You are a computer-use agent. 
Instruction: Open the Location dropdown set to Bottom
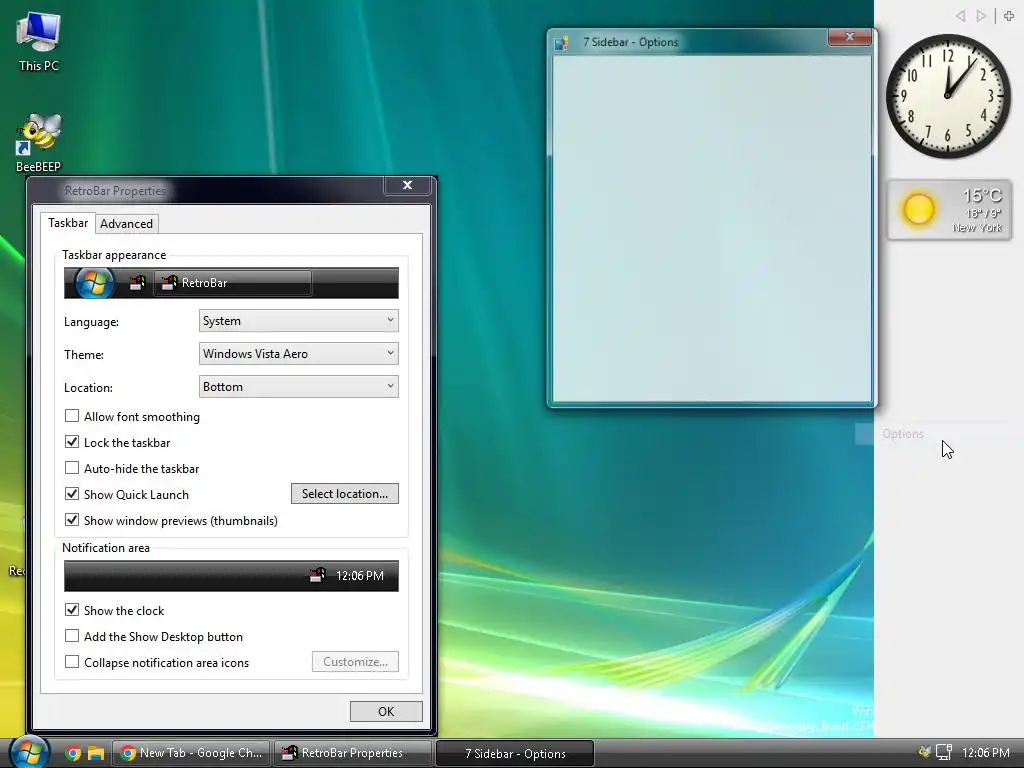tap(298, 387)
